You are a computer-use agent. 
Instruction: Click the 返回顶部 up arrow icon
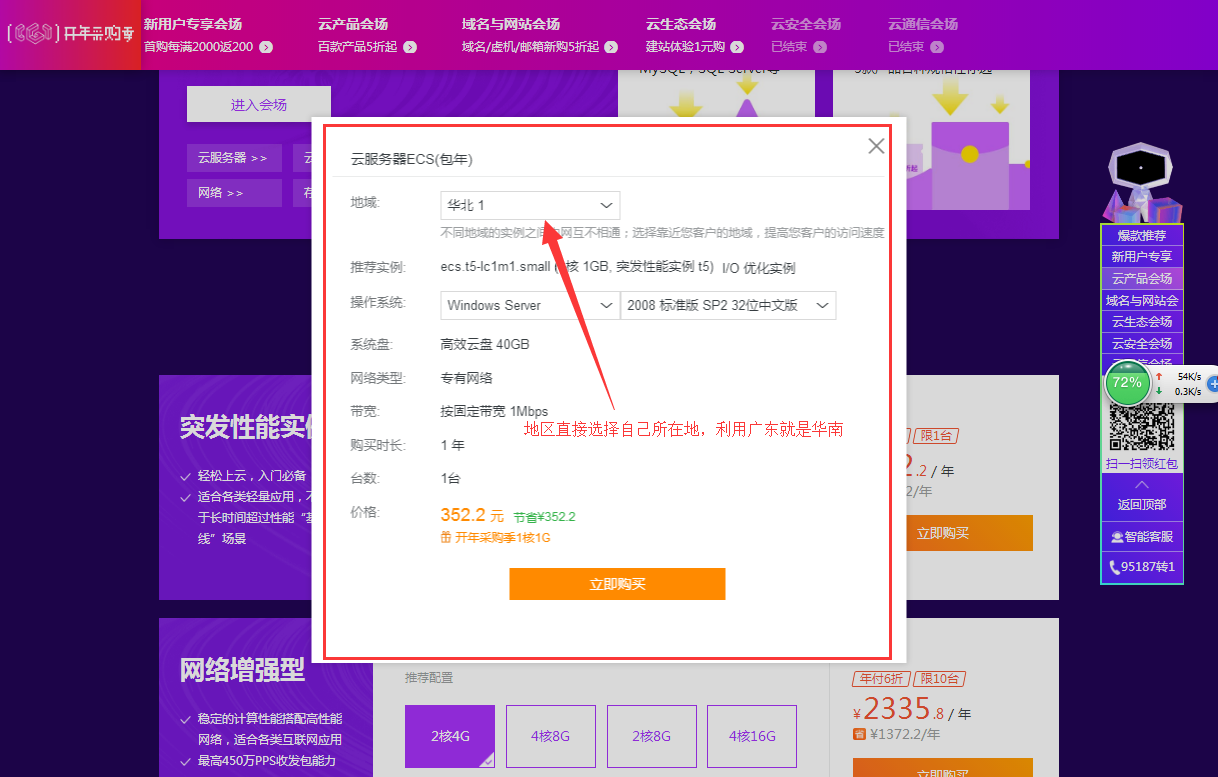[1142, 484]
